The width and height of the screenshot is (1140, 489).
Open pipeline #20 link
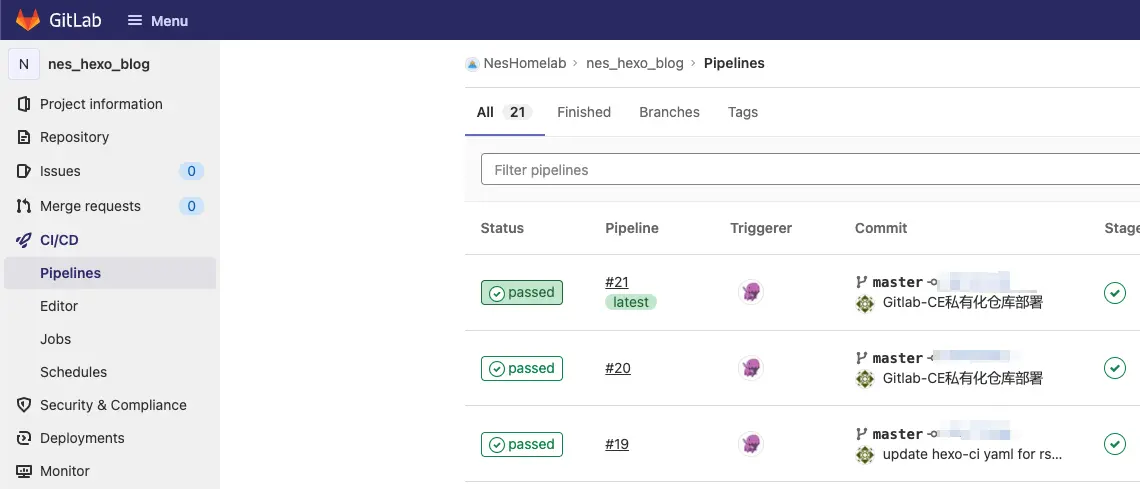coord(618,368)
